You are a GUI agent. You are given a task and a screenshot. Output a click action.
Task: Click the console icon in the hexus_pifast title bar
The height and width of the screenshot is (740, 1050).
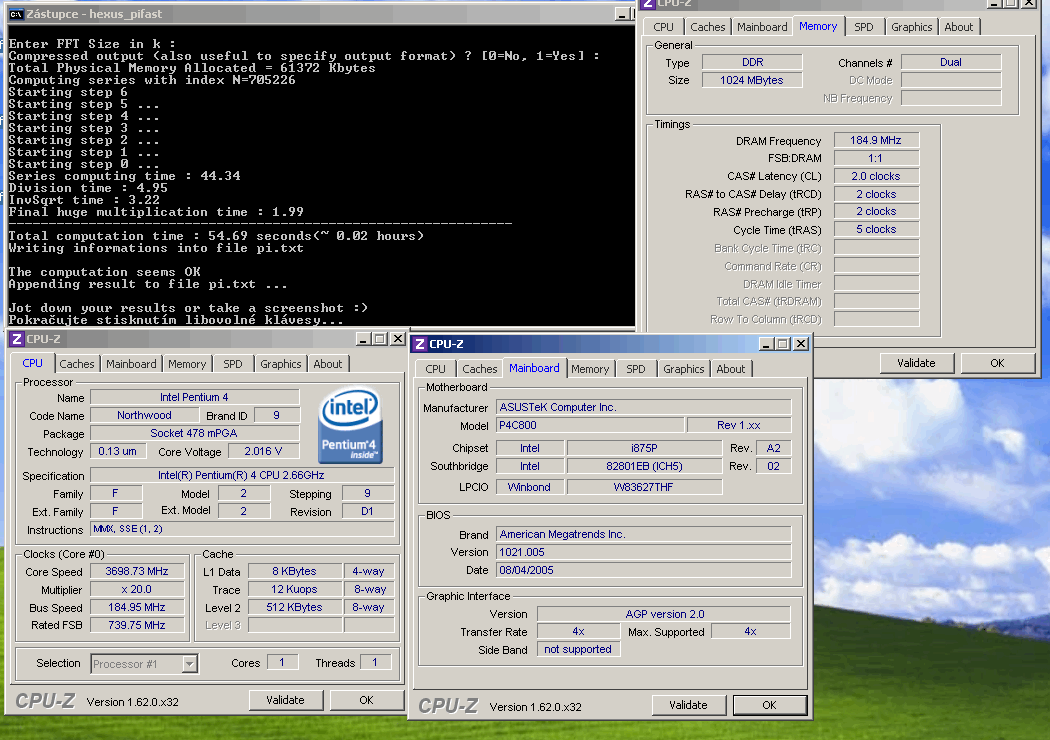tap(16, 14)
